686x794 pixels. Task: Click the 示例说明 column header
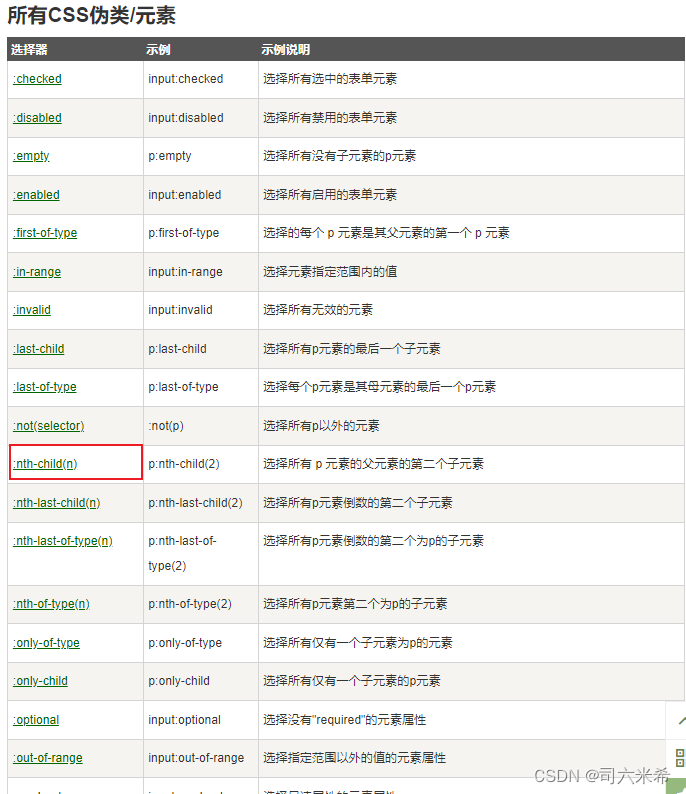click(x=286, y=50)
